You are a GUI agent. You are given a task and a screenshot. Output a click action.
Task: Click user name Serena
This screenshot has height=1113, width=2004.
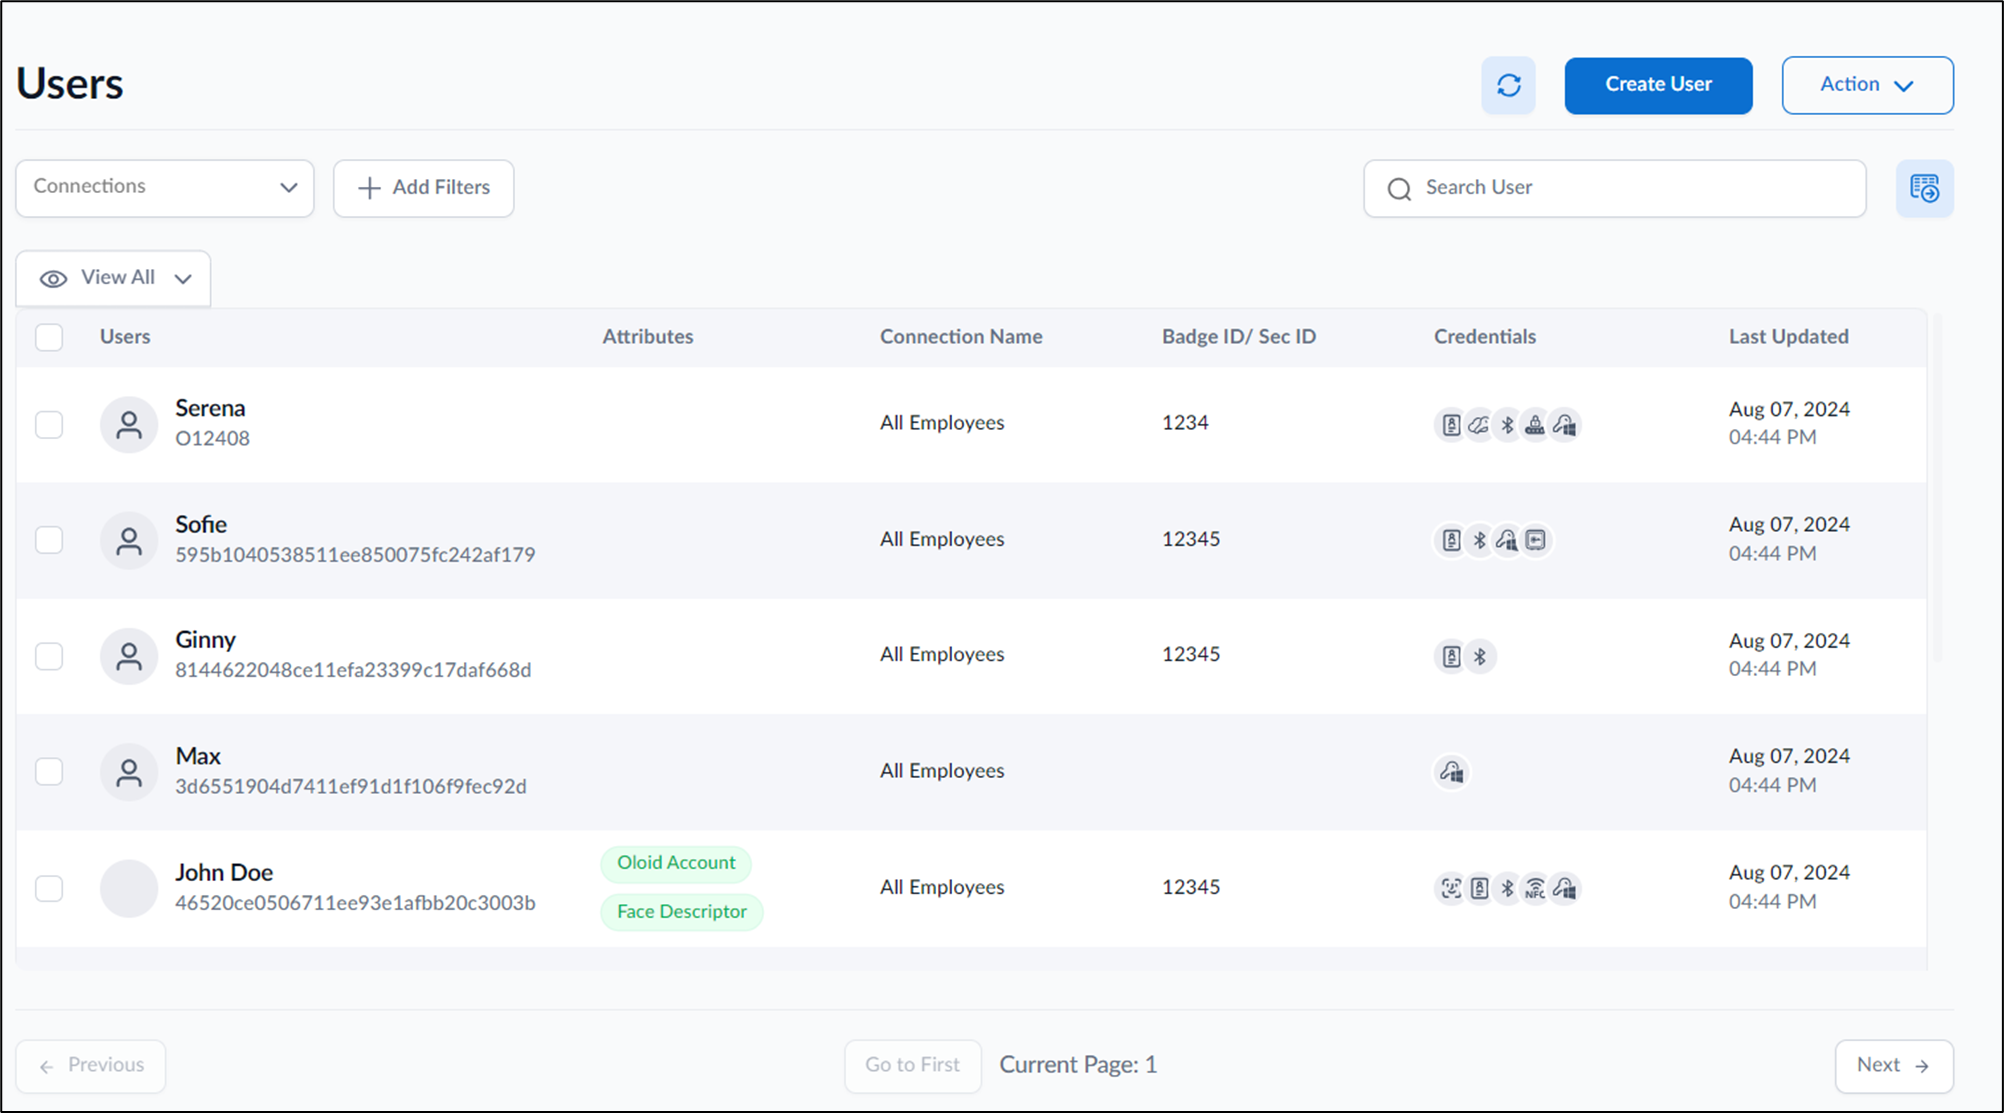coord(210,409)
